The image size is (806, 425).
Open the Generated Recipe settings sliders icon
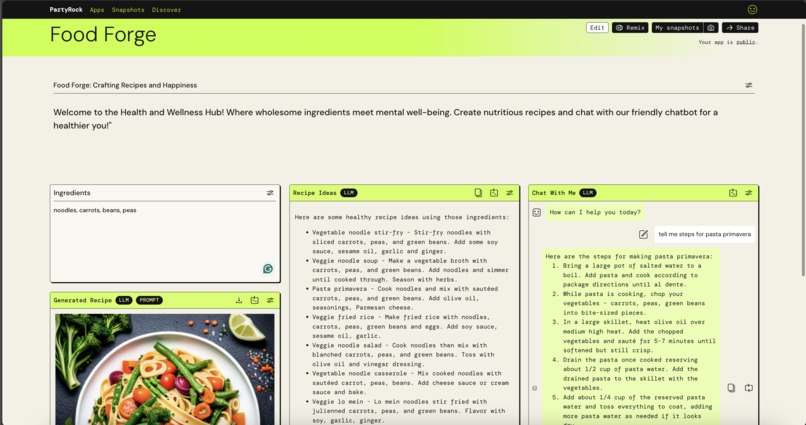[x=270, y=300]
